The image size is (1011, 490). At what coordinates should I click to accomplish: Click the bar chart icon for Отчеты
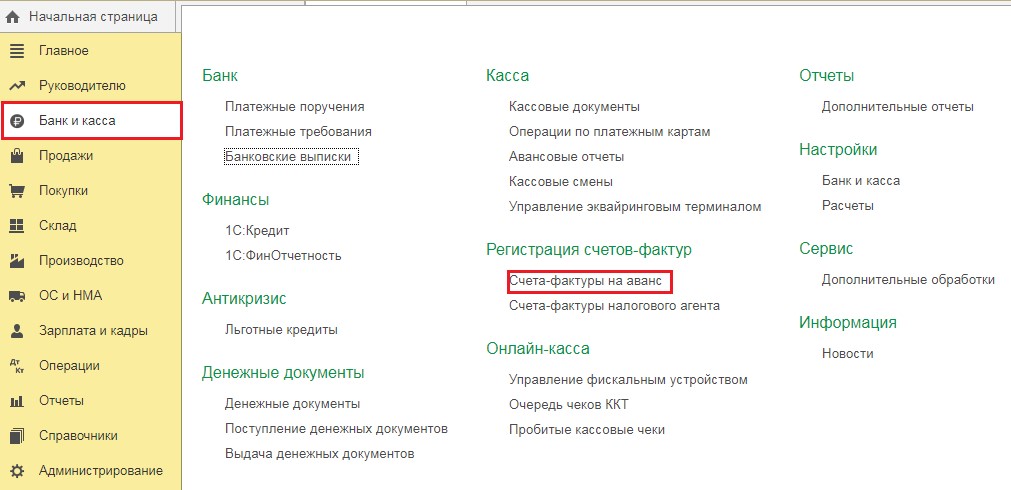(17, 401)
